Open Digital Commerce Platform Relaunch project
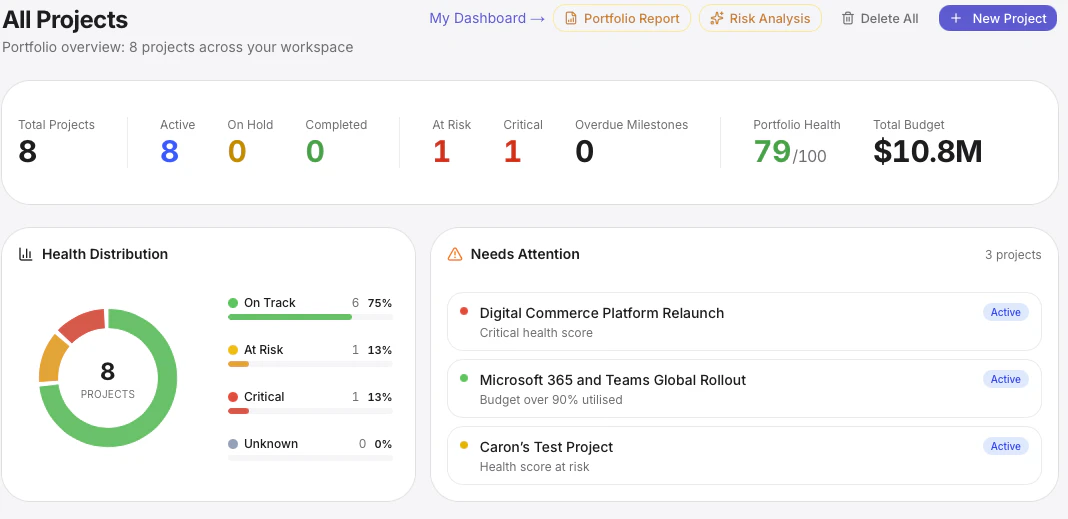The height and width of the screenshot is (519, 1068). 744,321
